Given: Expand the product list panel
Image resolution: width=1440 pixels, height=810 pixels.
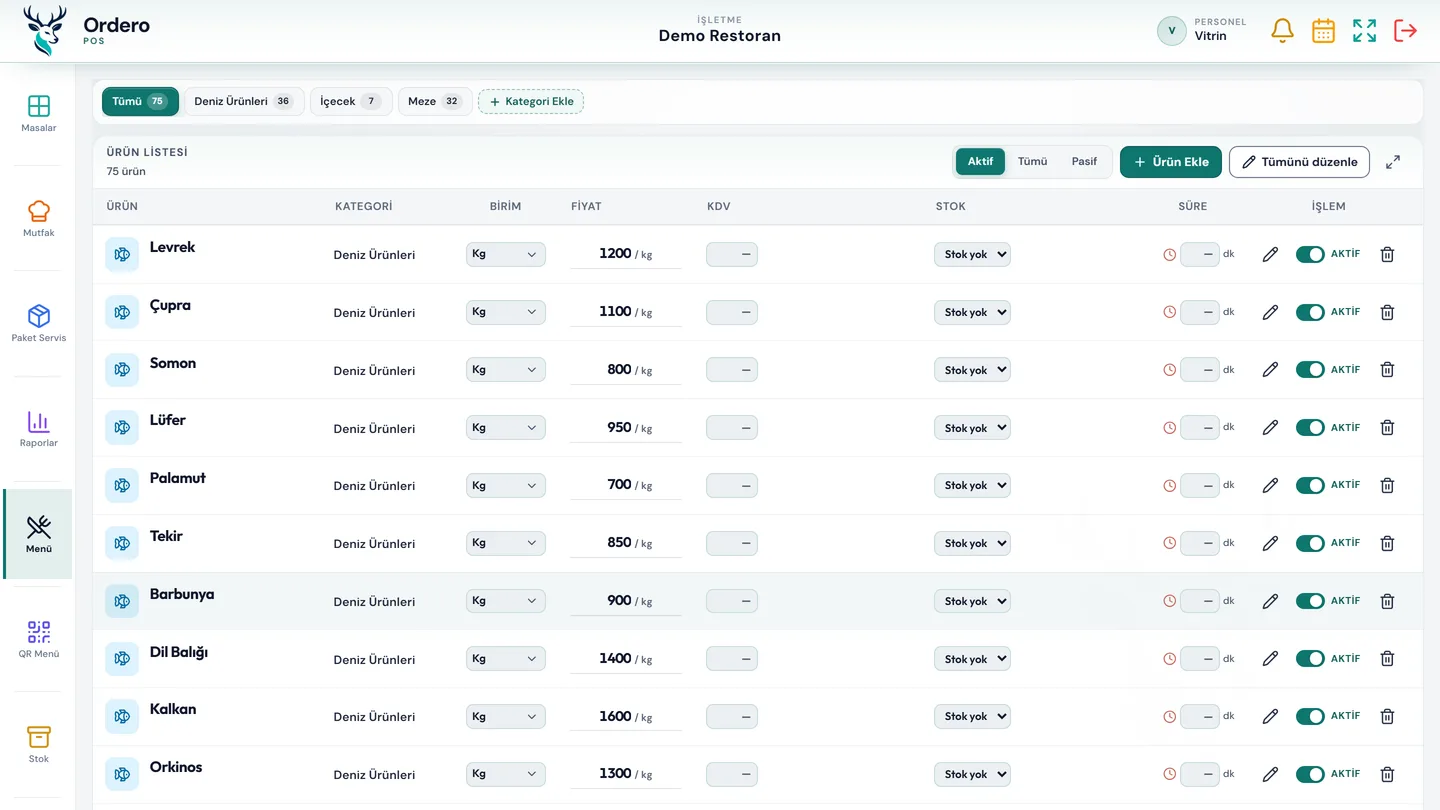Looking at the screenshot, I should (x=1393, y=162).
